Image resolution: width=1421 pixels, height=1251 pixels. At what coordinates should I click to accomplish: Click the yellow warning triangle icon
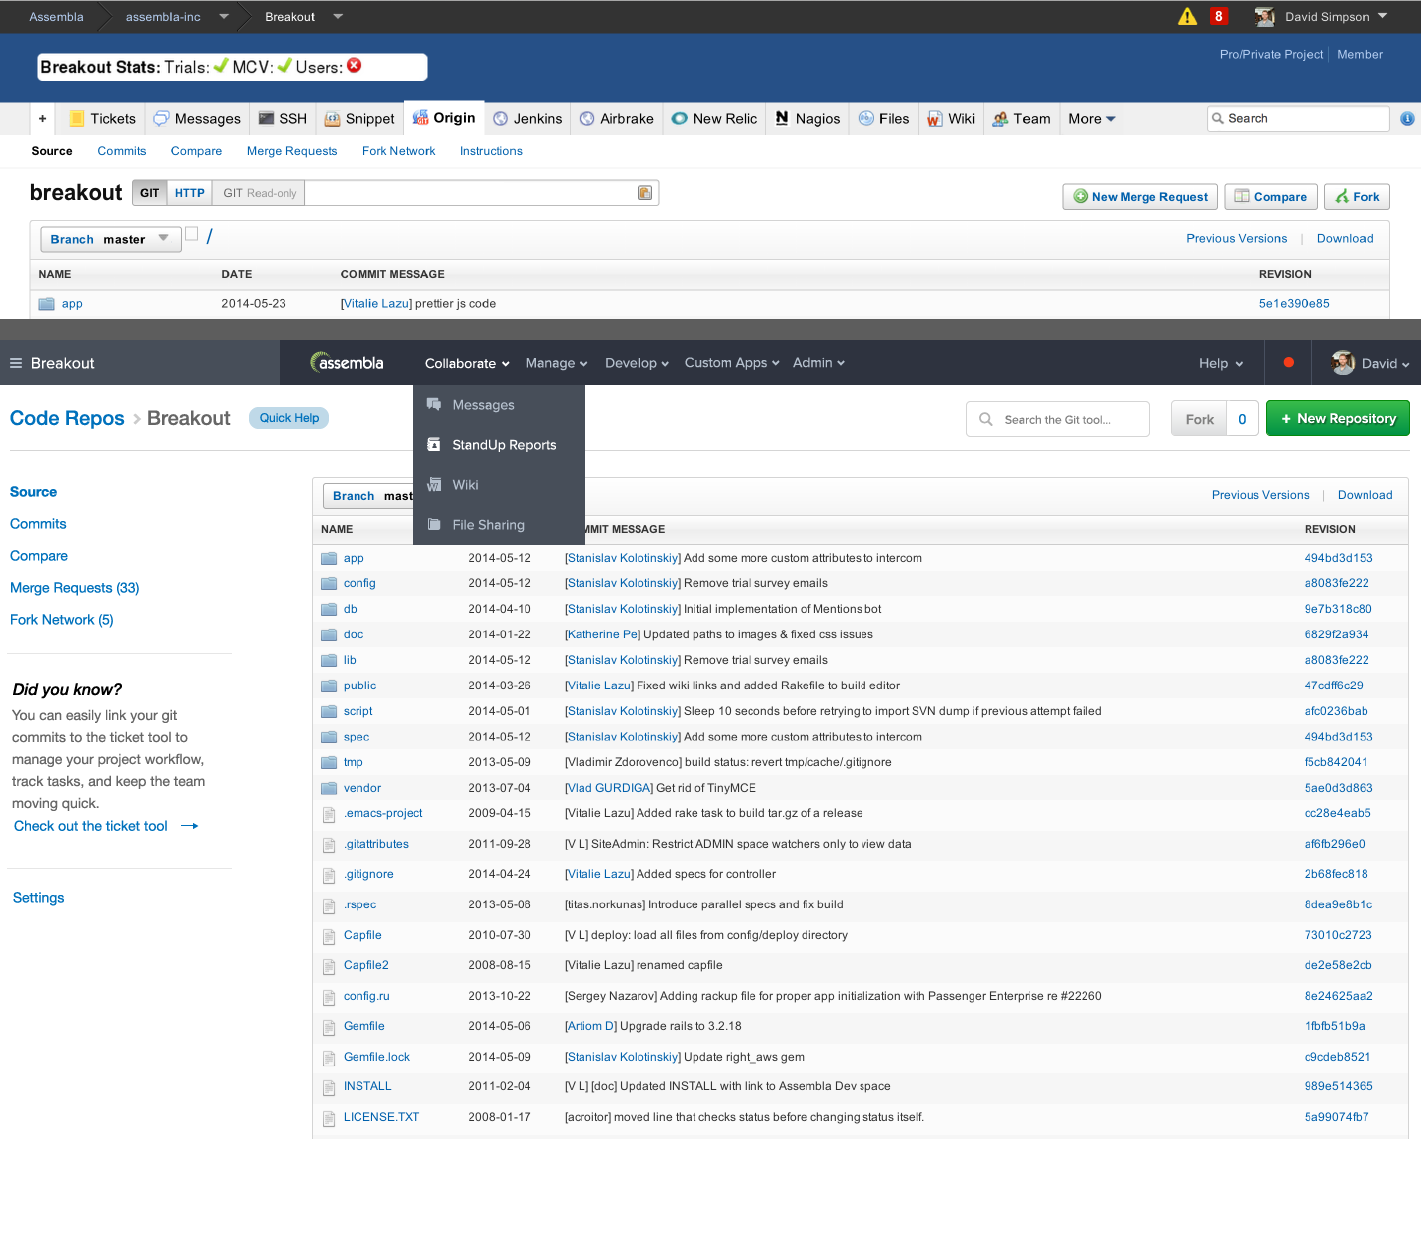pyautogui.click(x=1187, y=16)
